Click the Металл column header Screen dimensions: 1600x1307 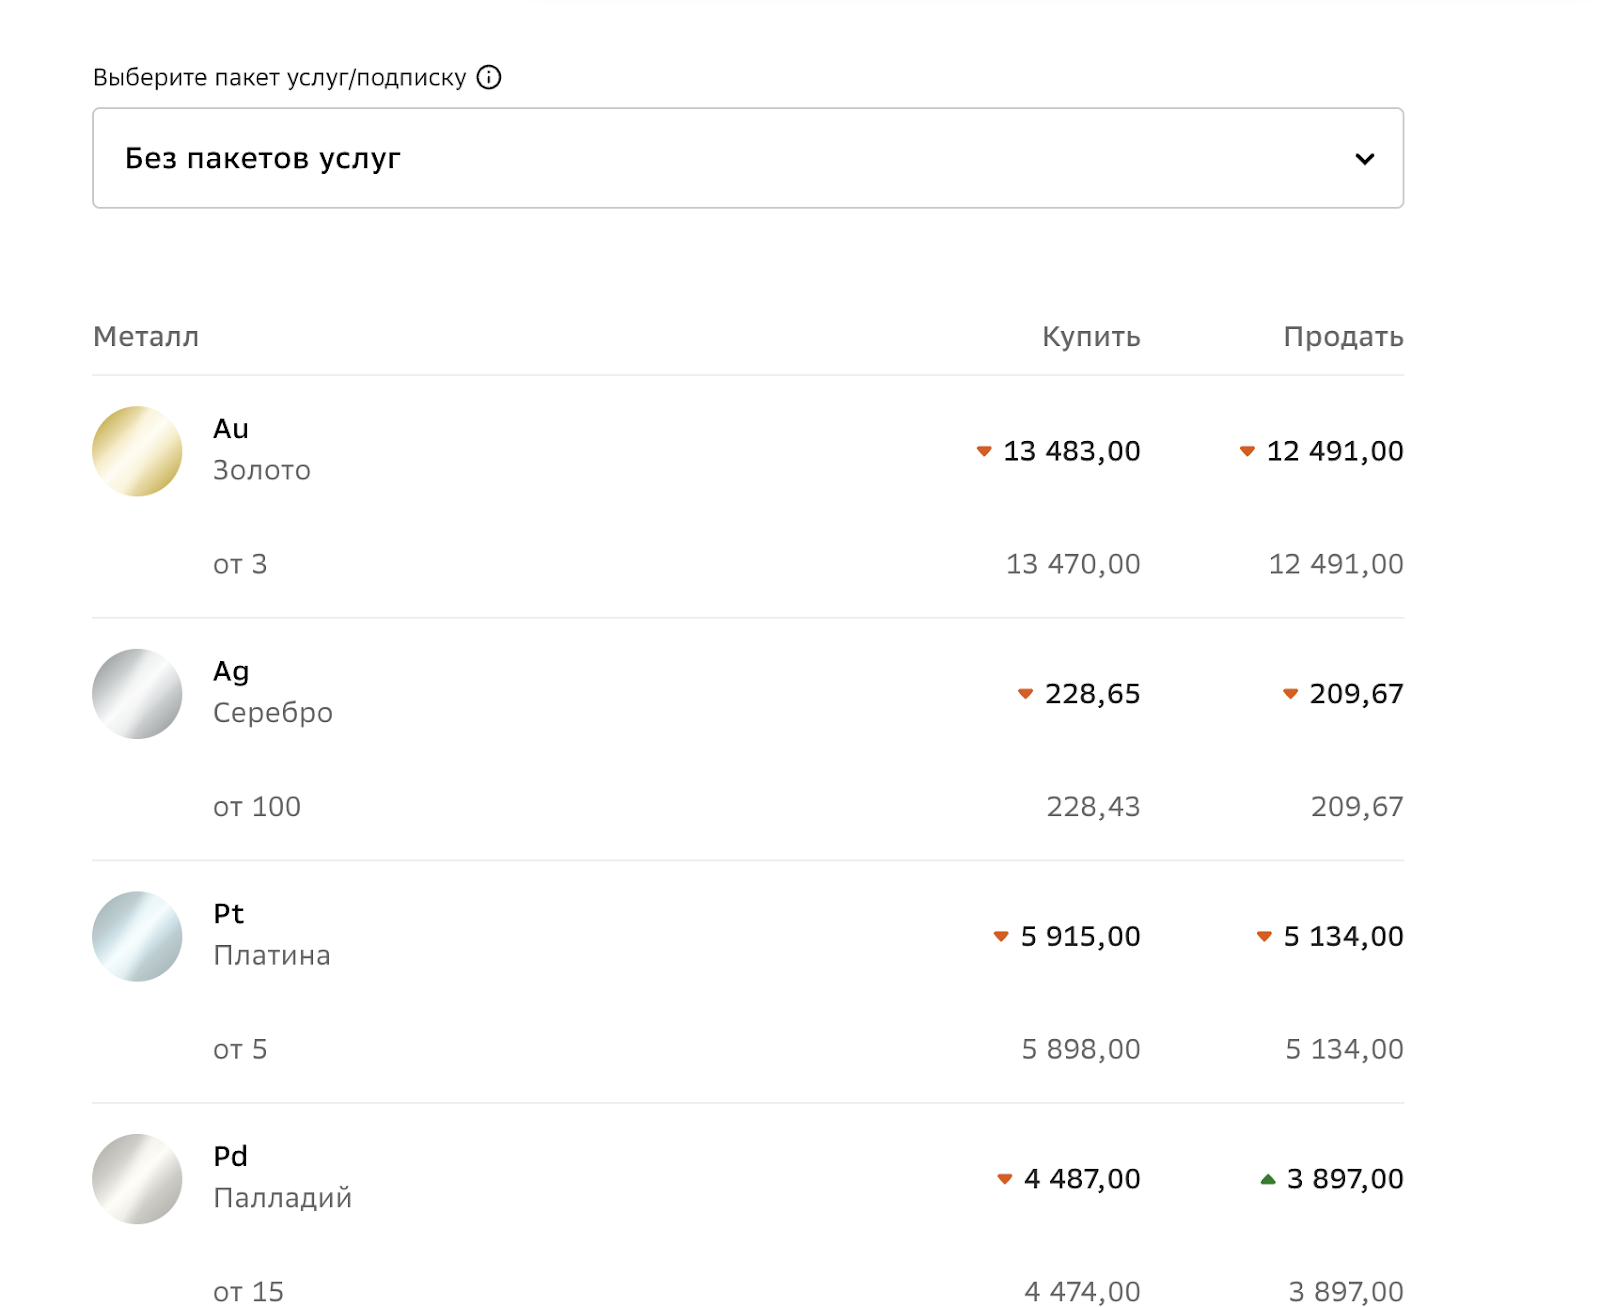point(146,337)
